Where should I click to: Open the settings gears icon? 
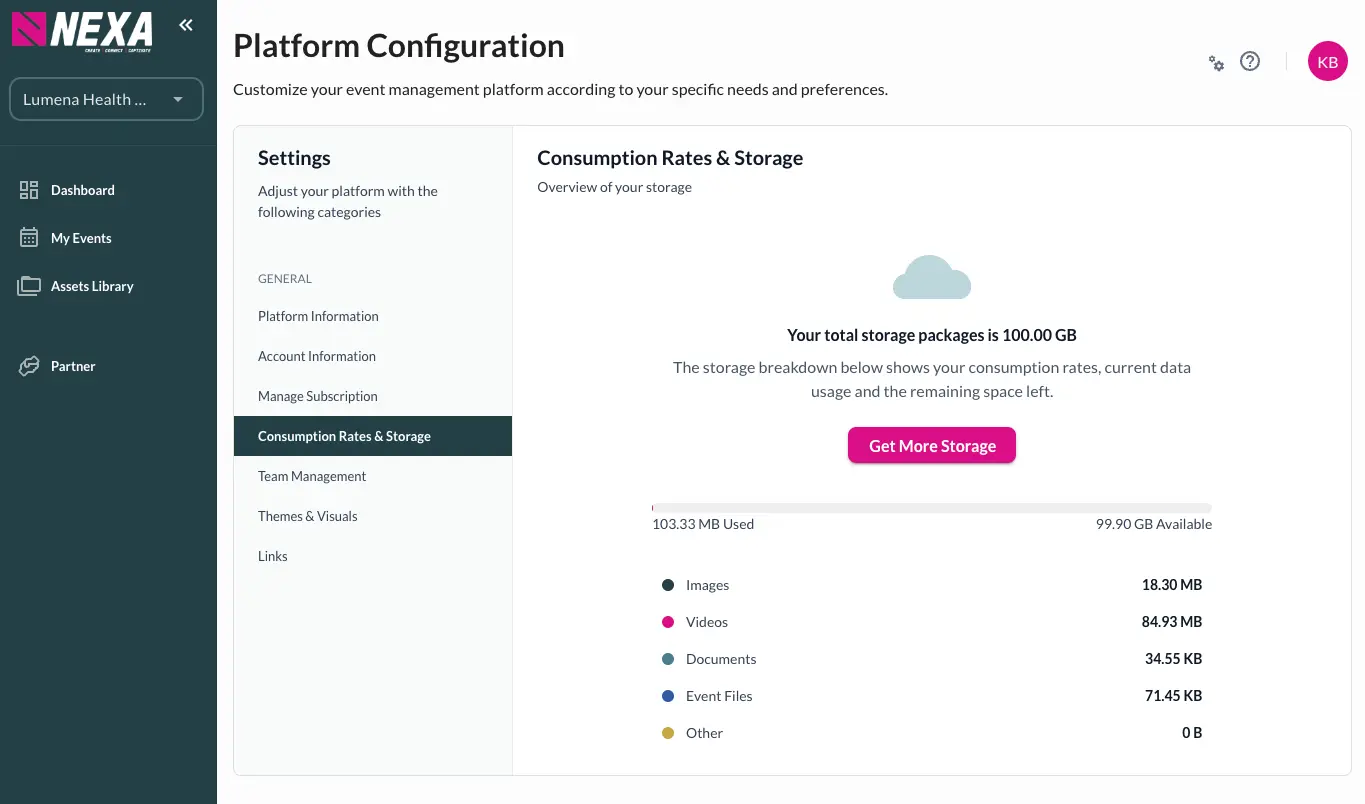click(x=1216, y=63)
